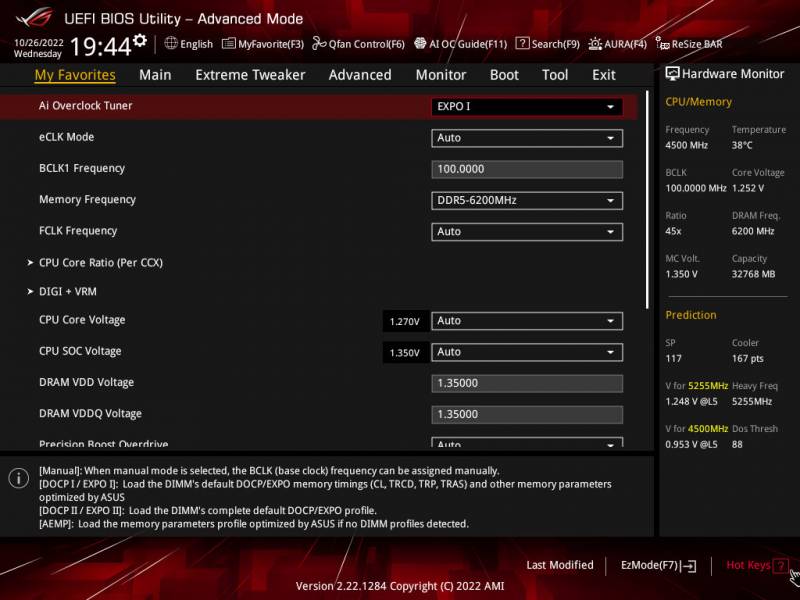The width and height of the screenshot is (800, 600).
Task: Open the eCLK Mode dropdown
Action: 527,138
